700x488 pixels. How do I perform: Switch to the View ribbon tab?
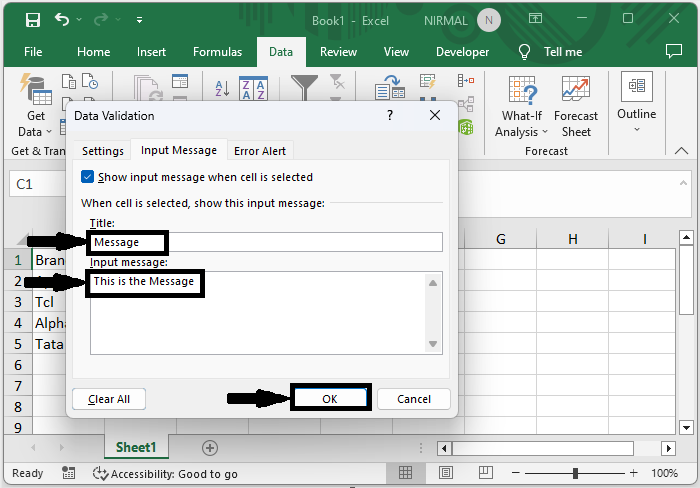396,52
